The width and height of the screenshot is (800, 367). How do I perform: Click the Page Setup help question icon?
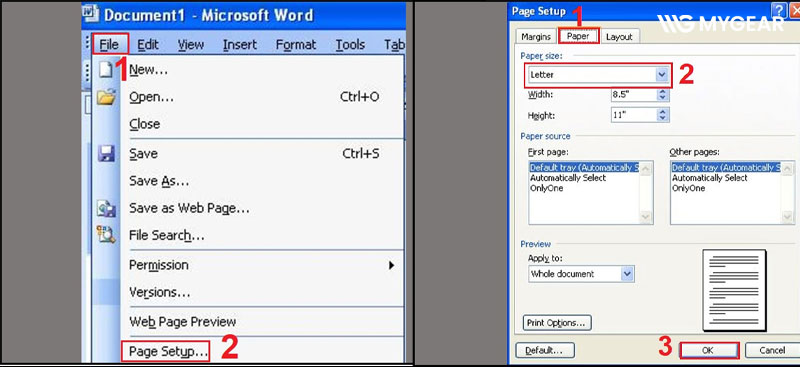778,10
